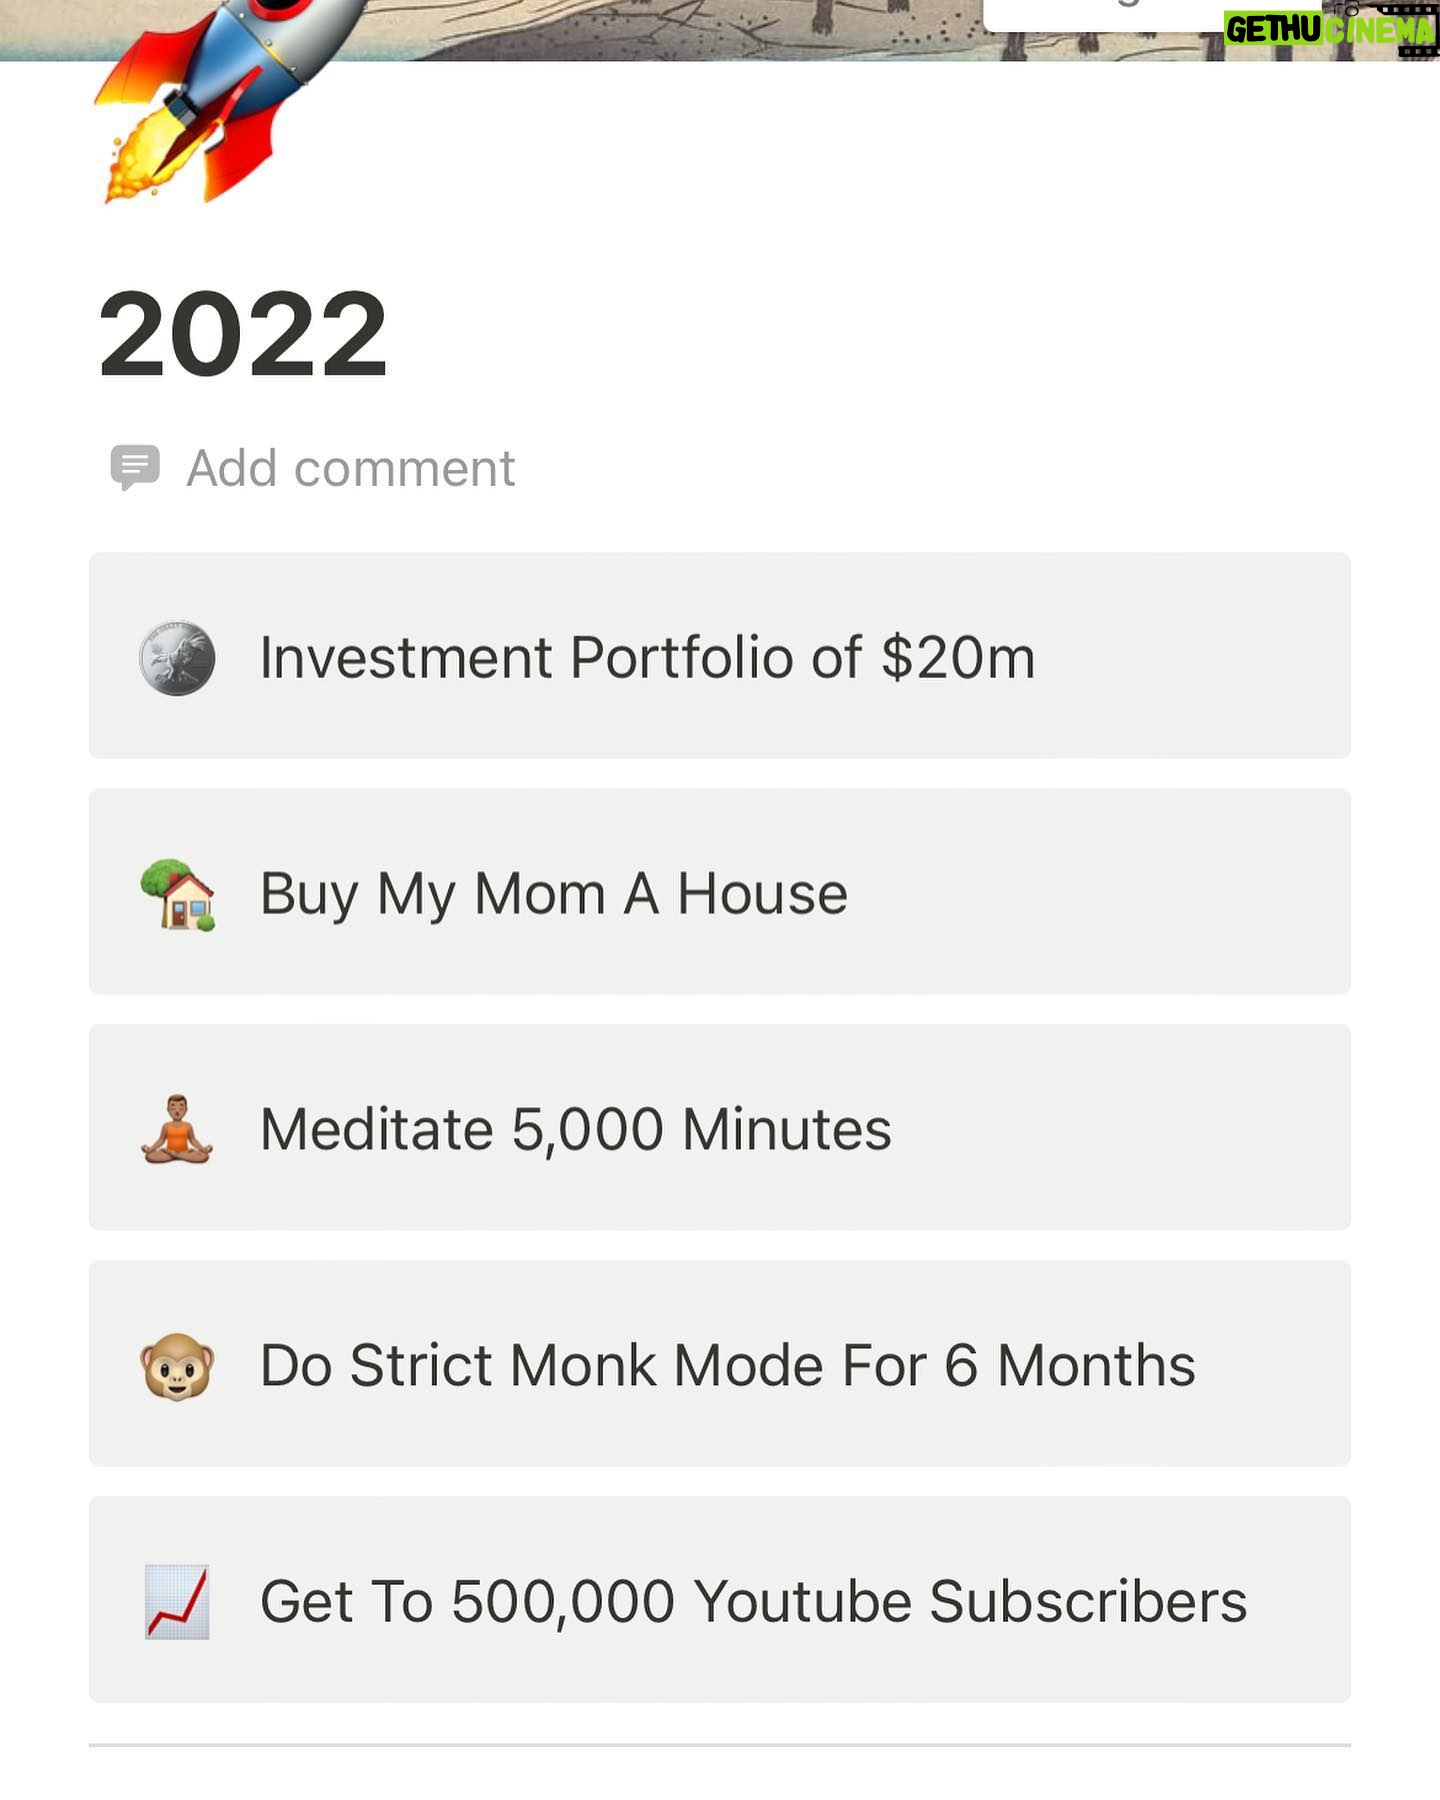Open the Gethu Cinema watermark logo
Image resolution: width=1440 pixels, height=1800 pixels.
(1331, 28)
